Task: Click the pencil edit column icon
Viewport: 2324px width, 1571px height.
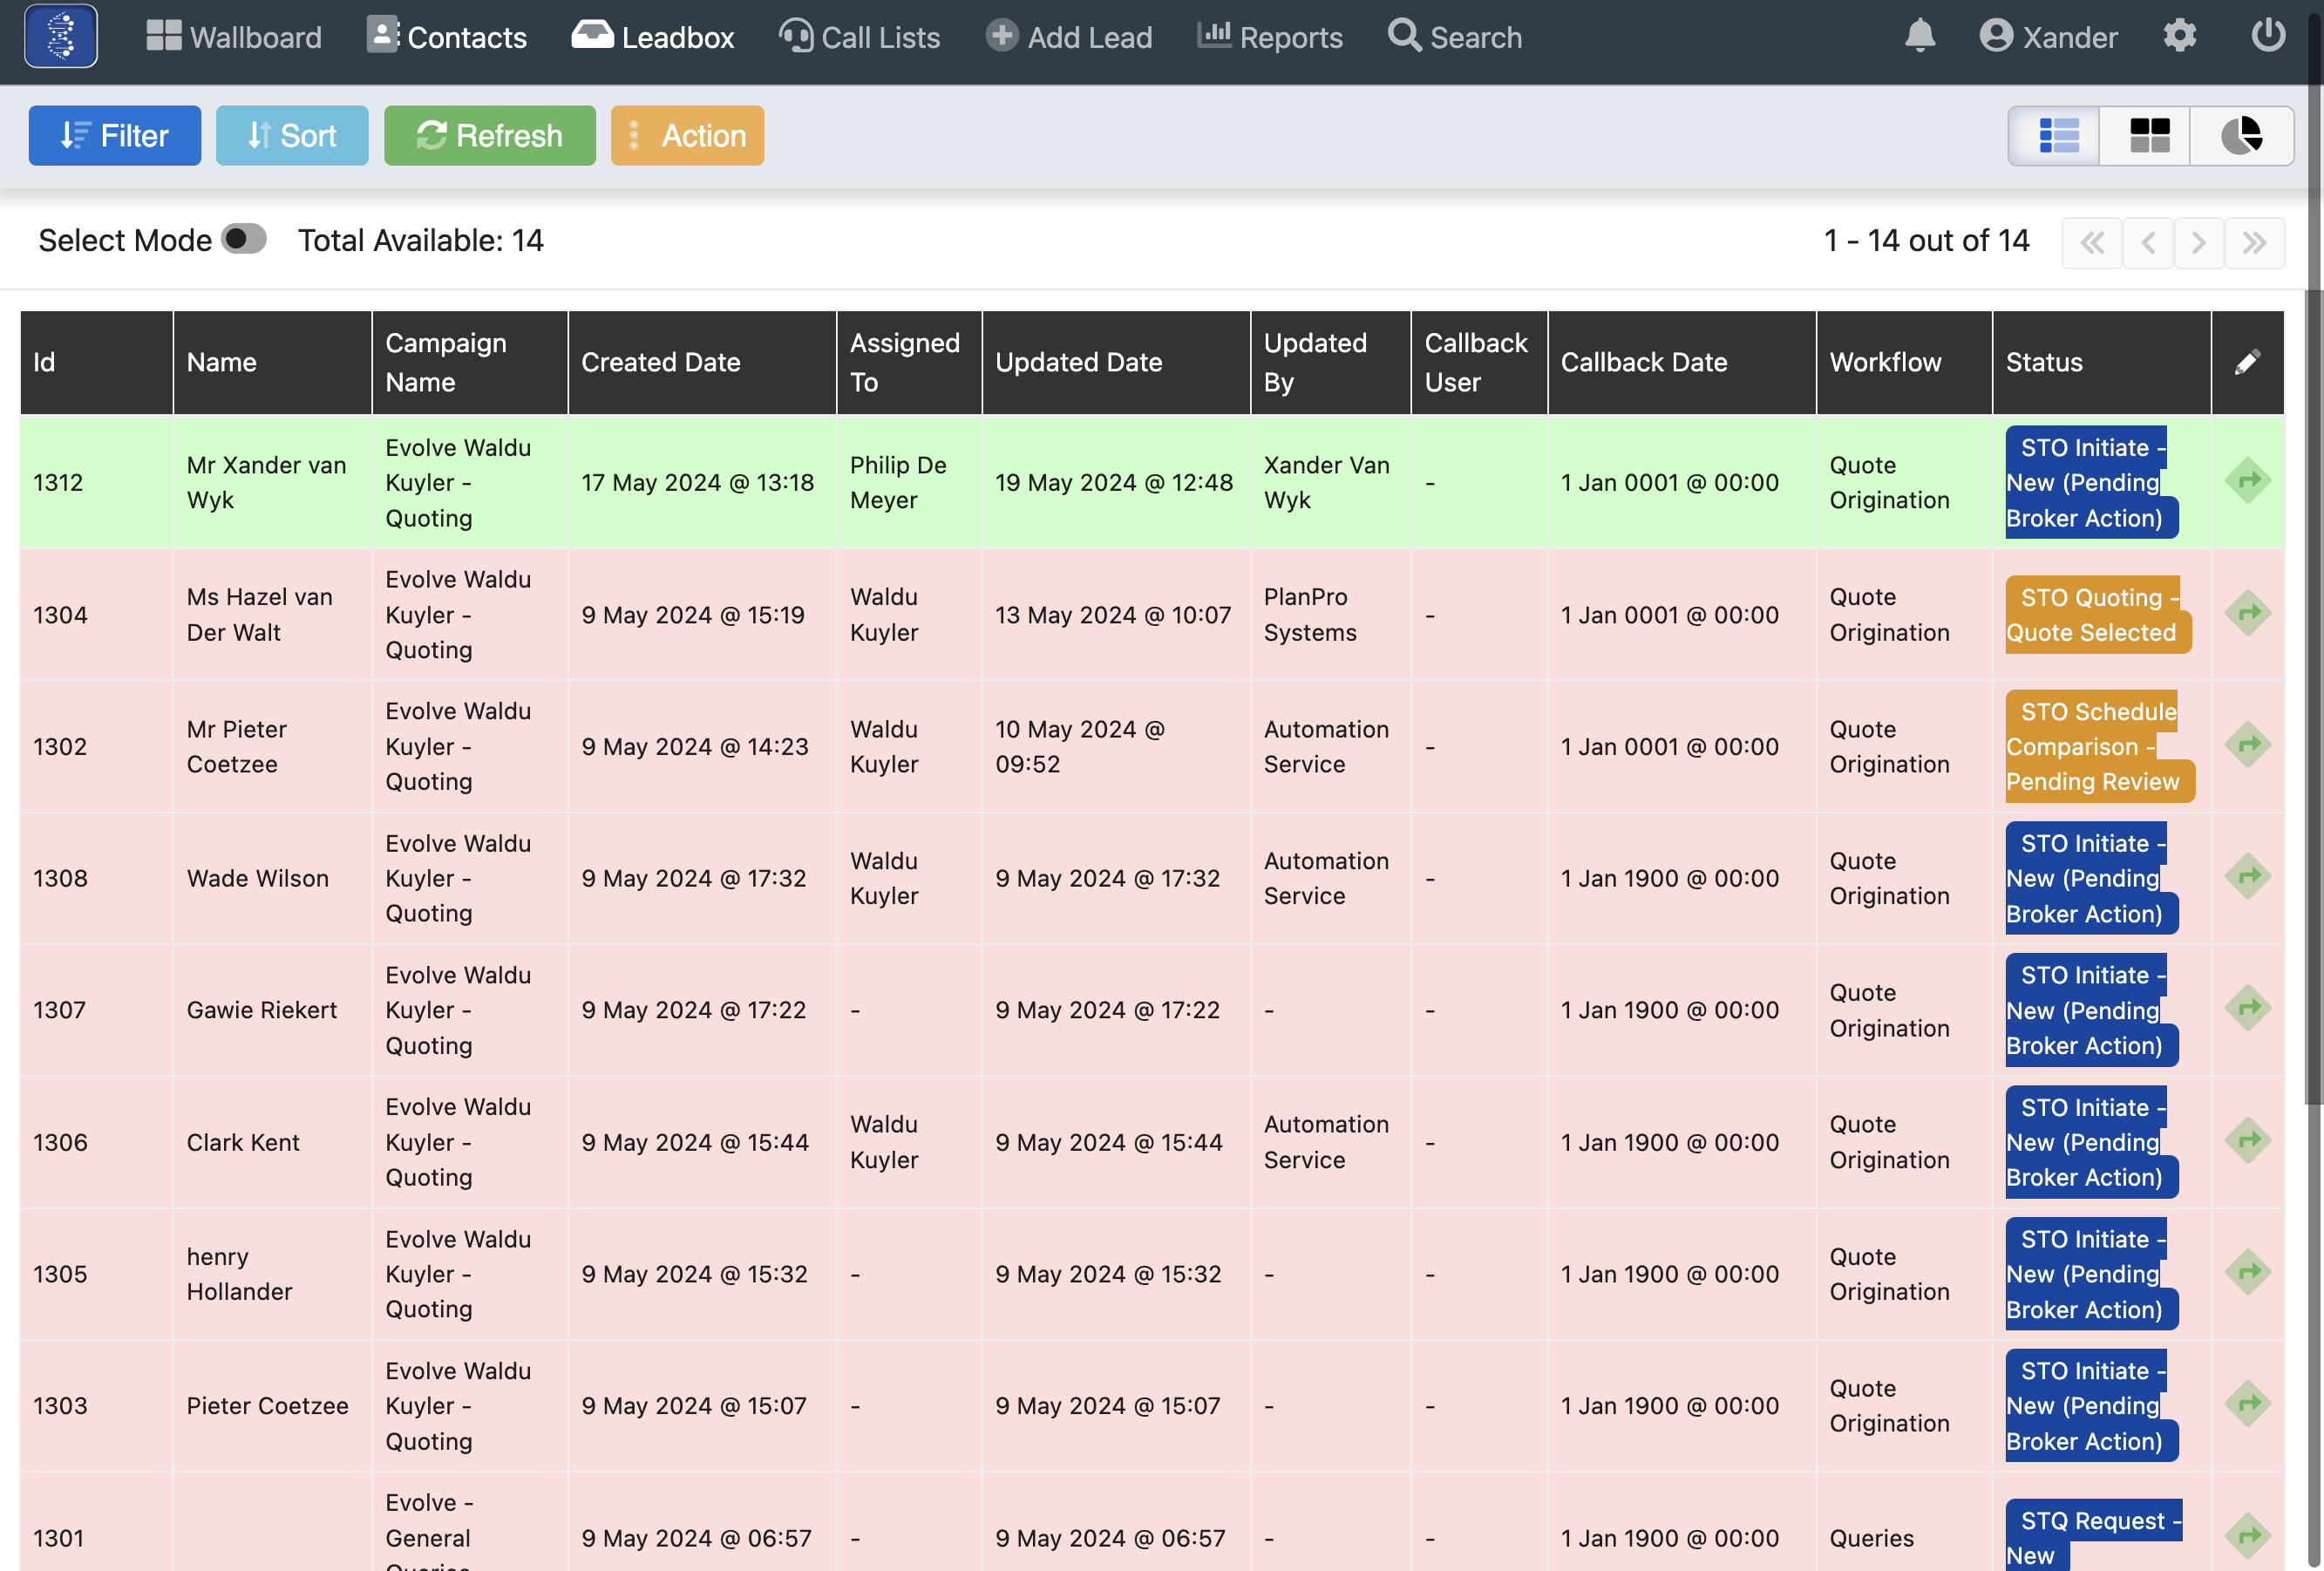Action: coord(2247,362)
